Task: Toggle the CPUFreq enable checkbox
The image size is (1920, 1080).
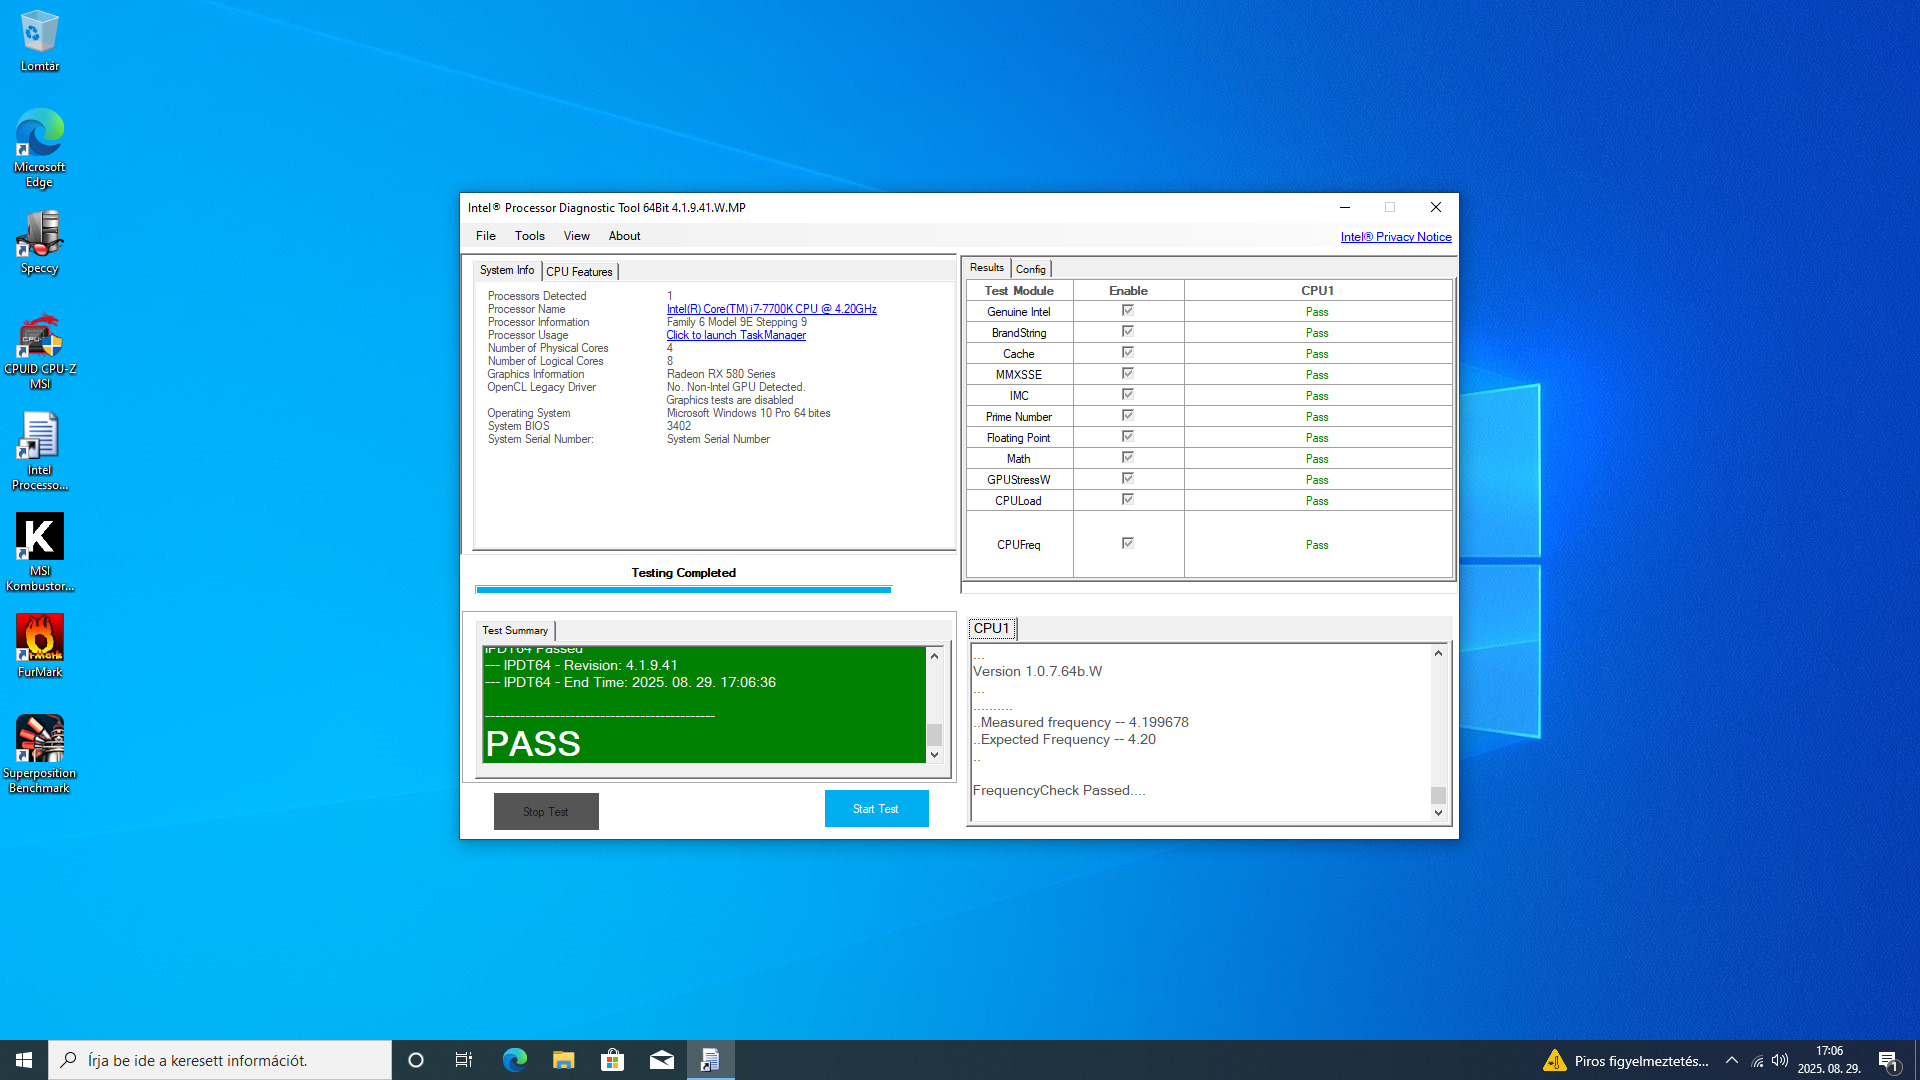Action: [1127, 544]
